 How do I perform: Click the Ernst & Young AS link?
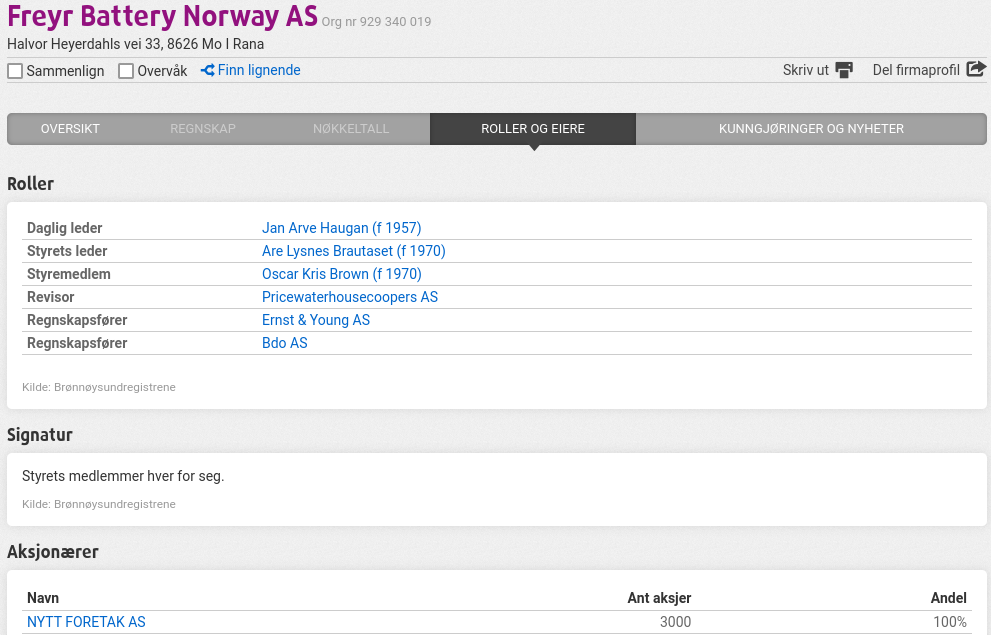click(315, 320)
